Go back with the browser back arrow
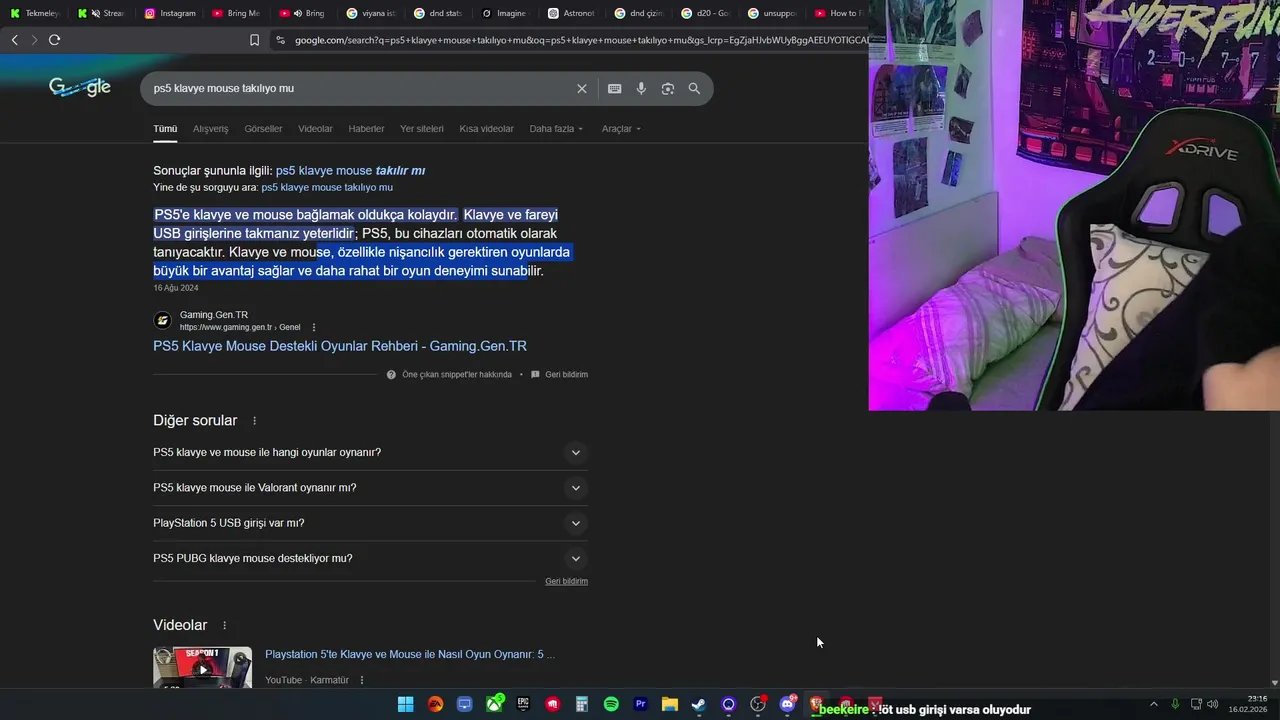This screenshot has width=1280, height=720. (x=14, y=40)
